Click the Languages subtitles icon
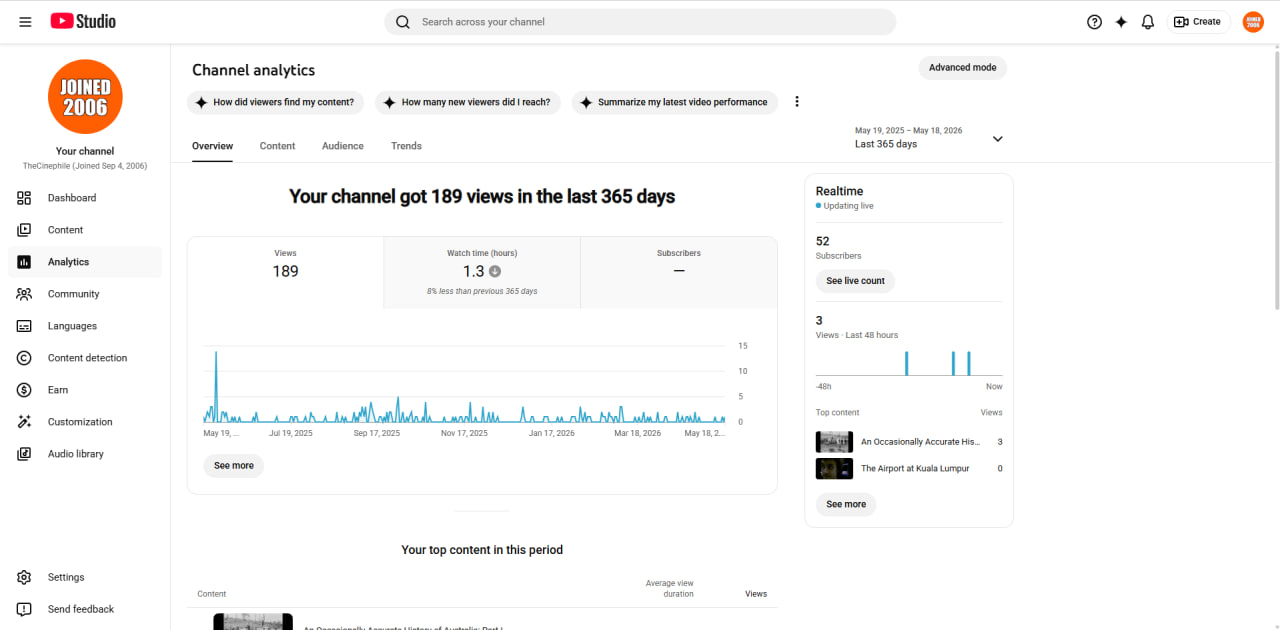Screen dimensions: 1280x630 click(24, 326)
